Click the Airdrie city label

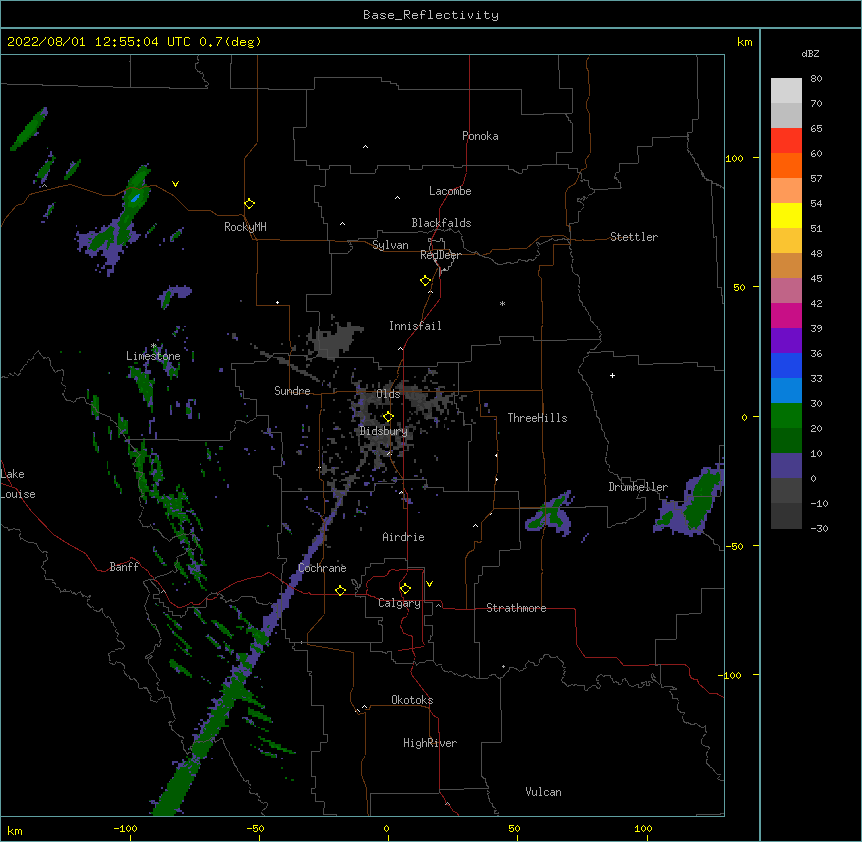click(x=403, y=537)
